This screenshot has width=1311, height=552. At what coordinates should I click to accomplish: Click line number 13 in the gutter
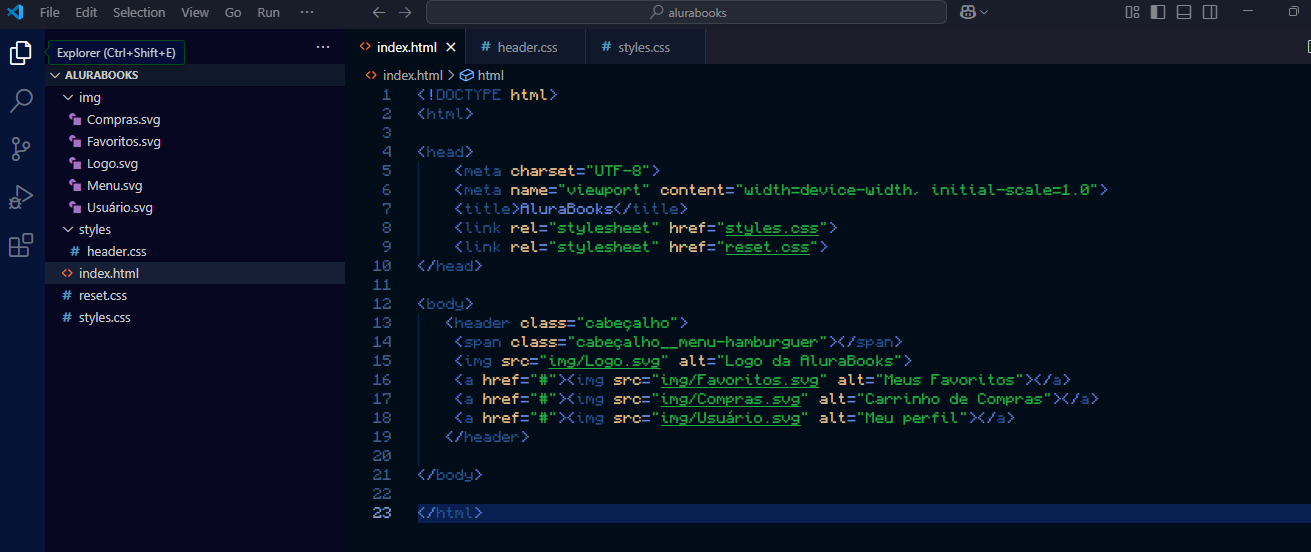pos(381,322)
